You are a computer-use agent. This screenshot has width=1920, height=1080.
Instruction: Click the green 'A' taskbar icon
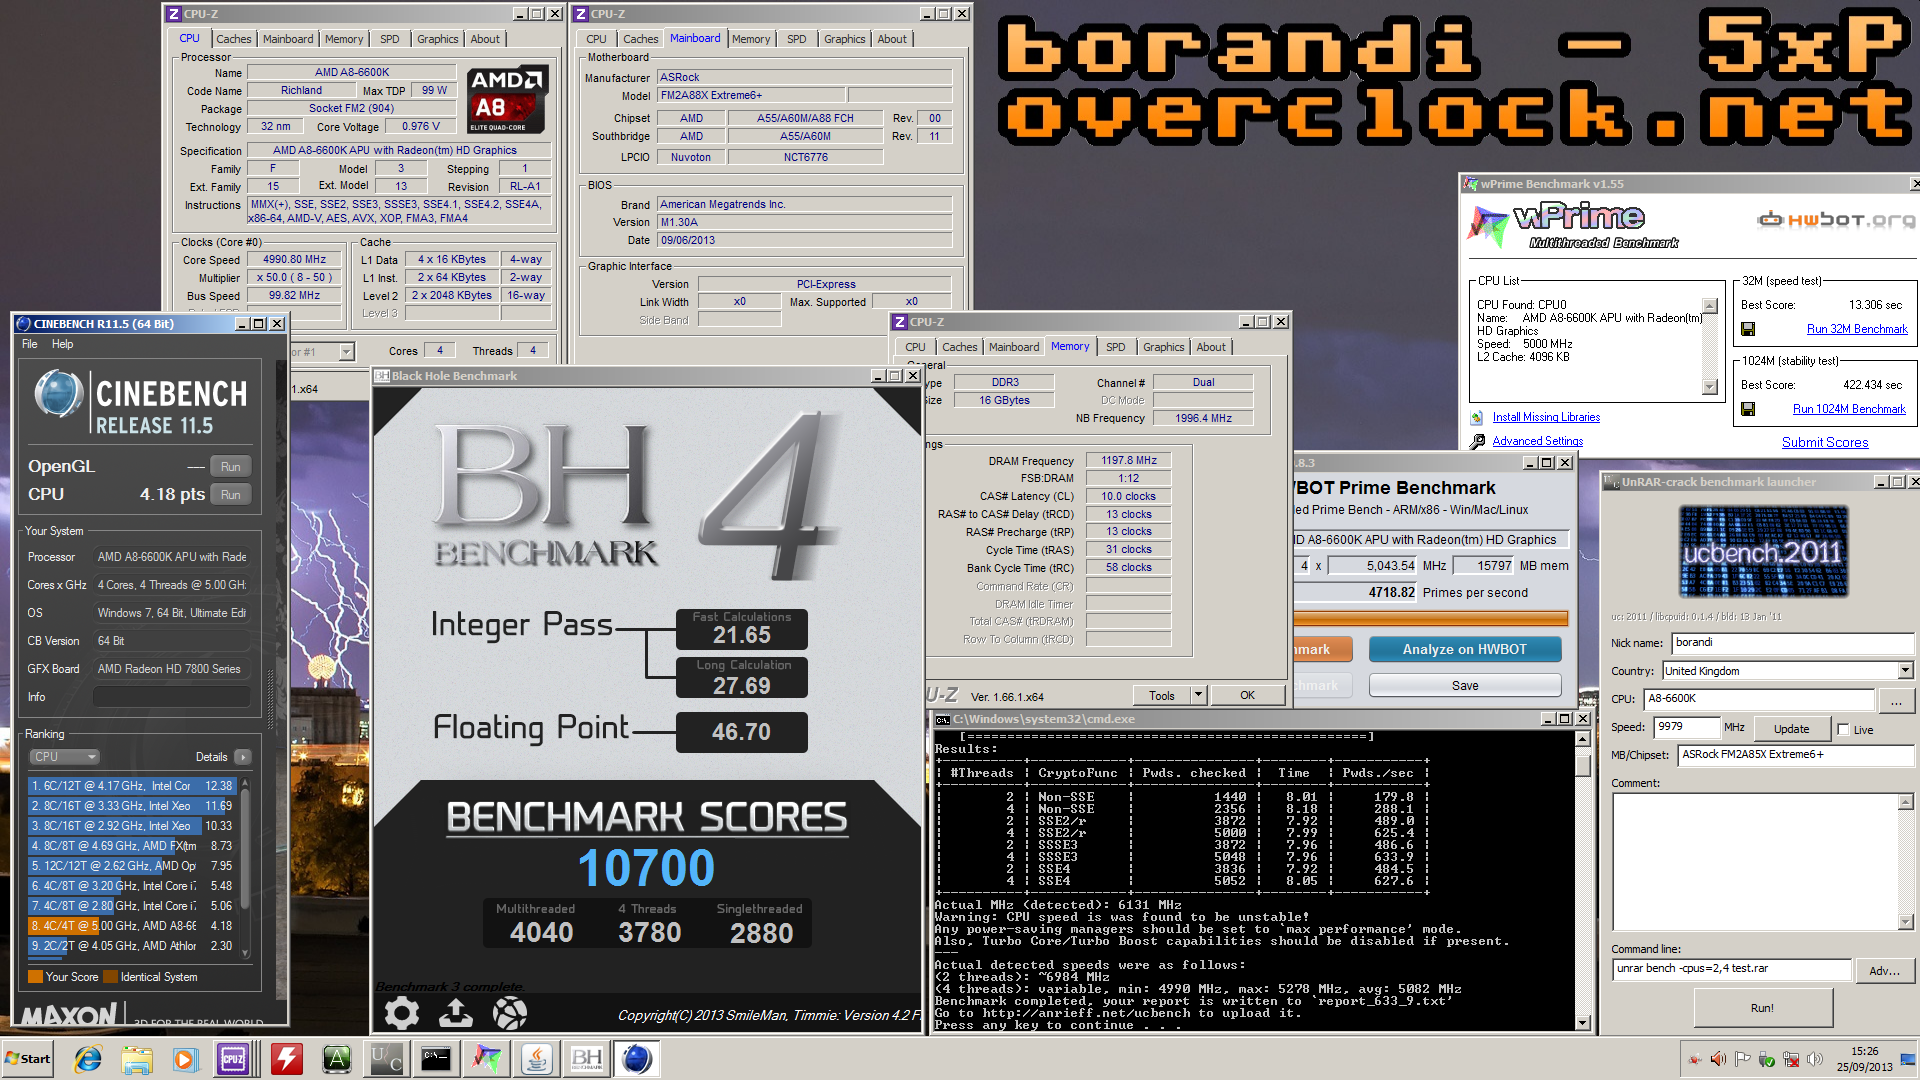[337, 1059]
